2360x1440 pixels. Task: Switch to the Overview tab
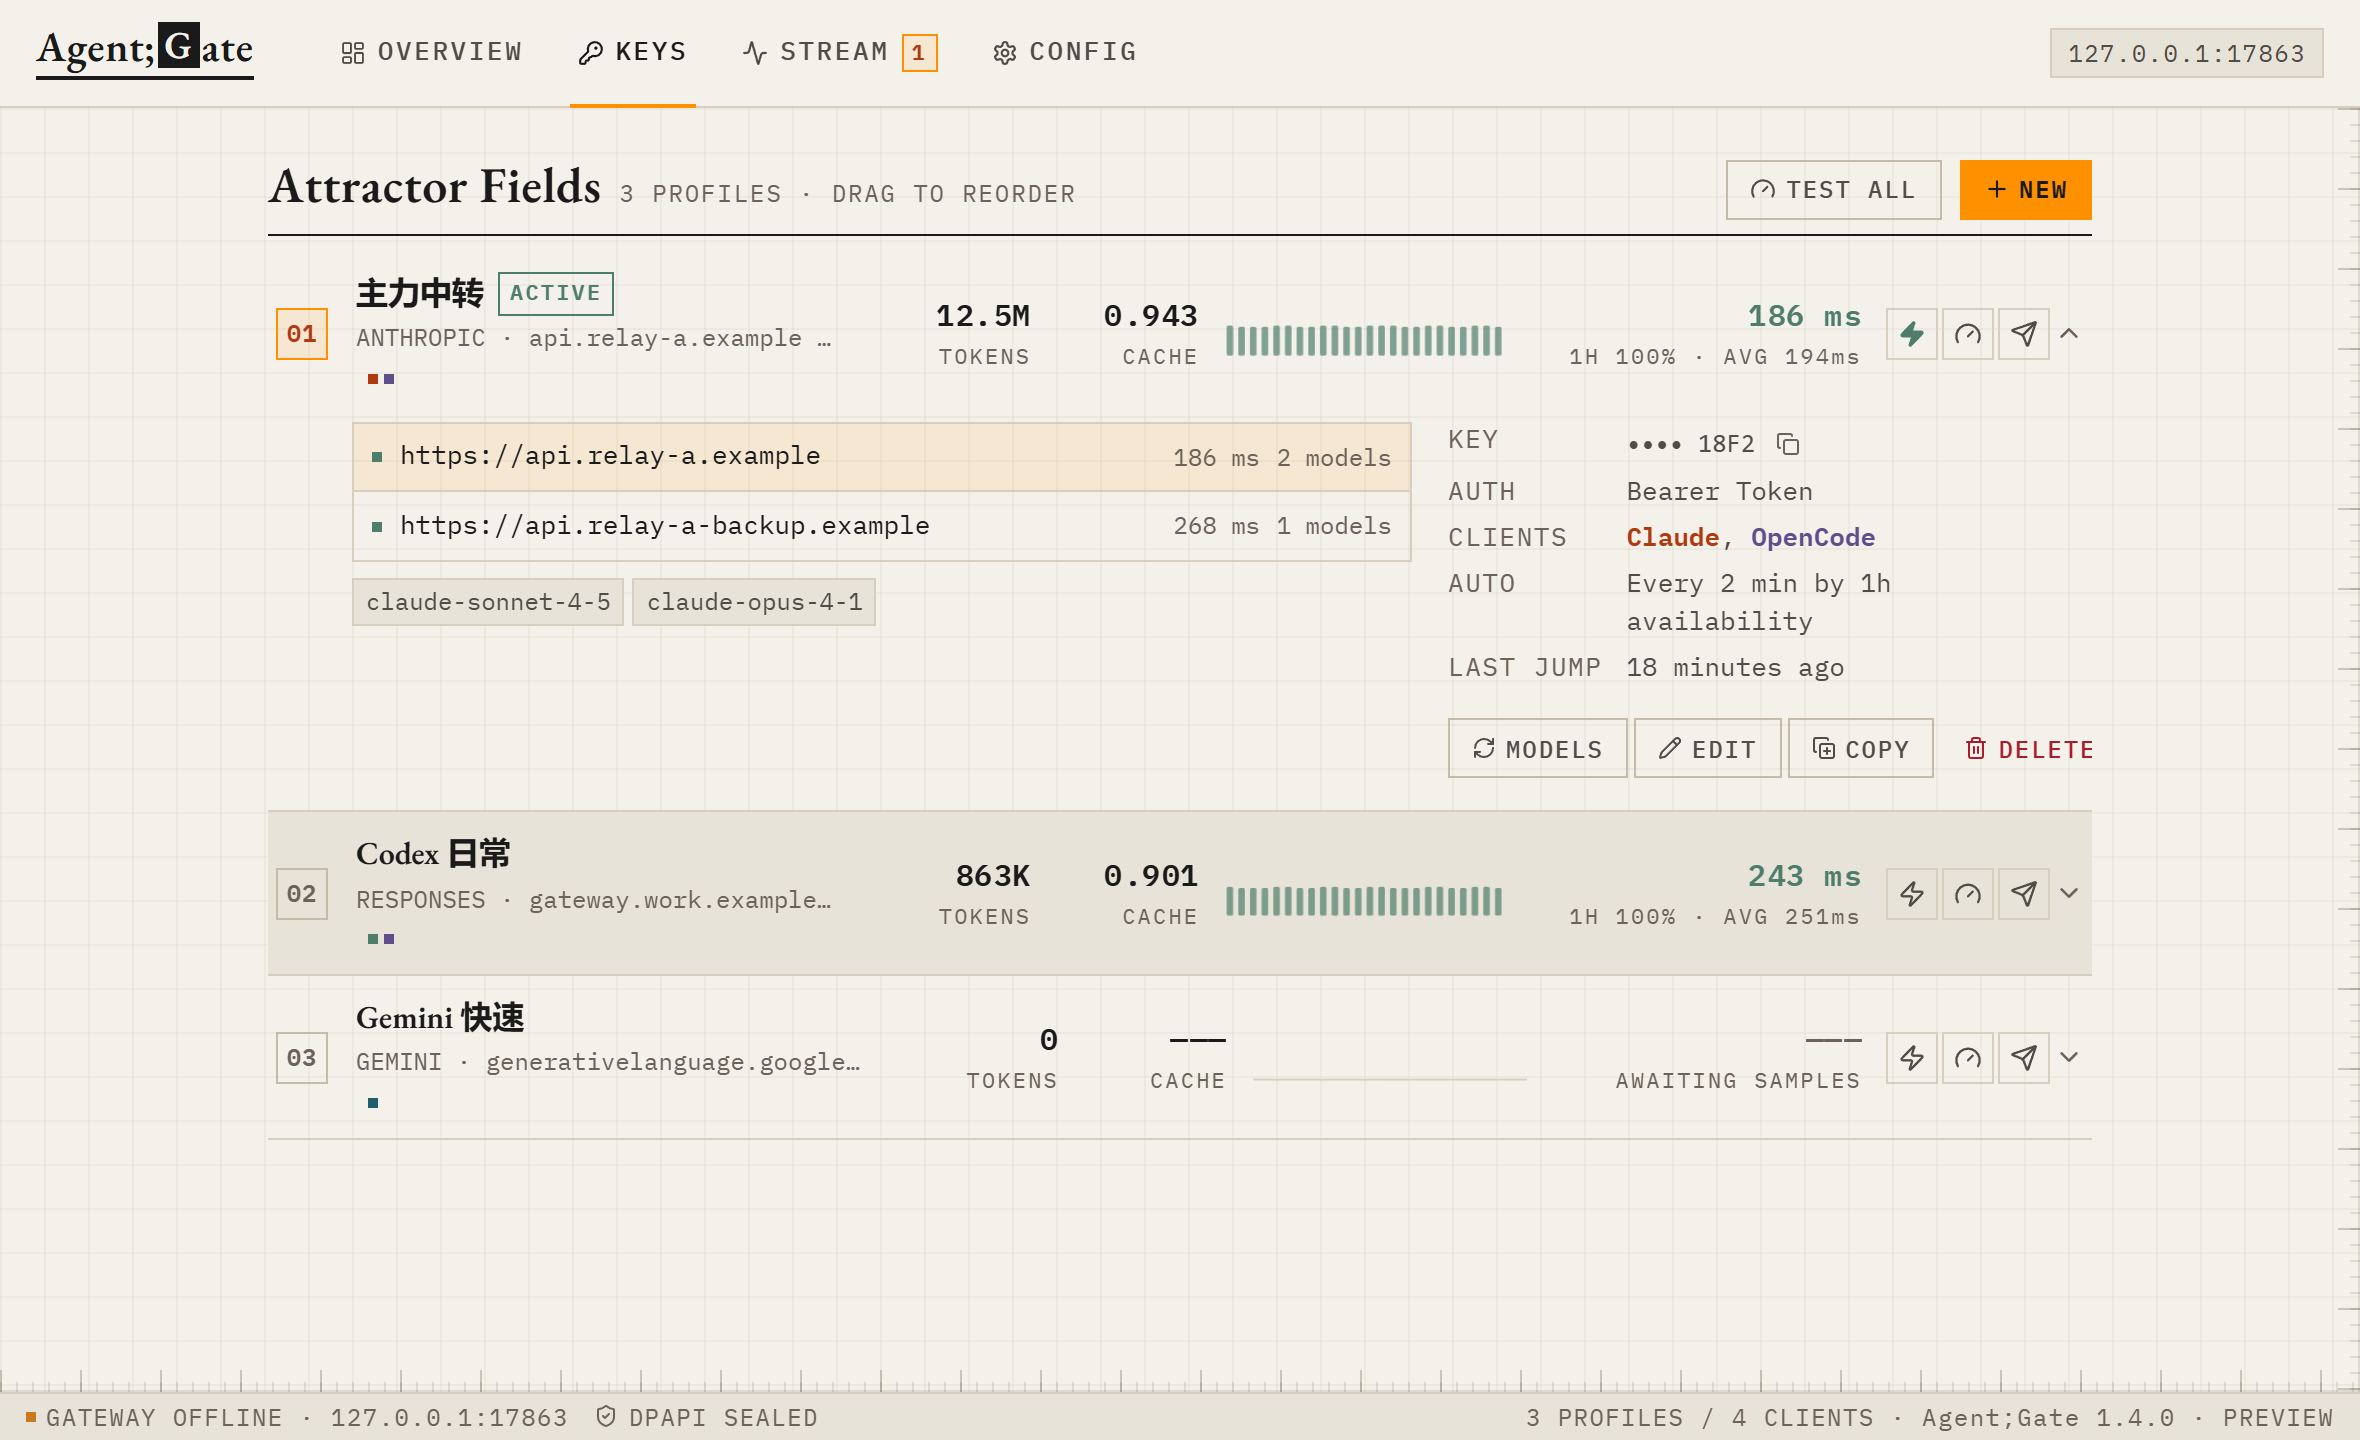pyautogui.click(x=431, y=52)
